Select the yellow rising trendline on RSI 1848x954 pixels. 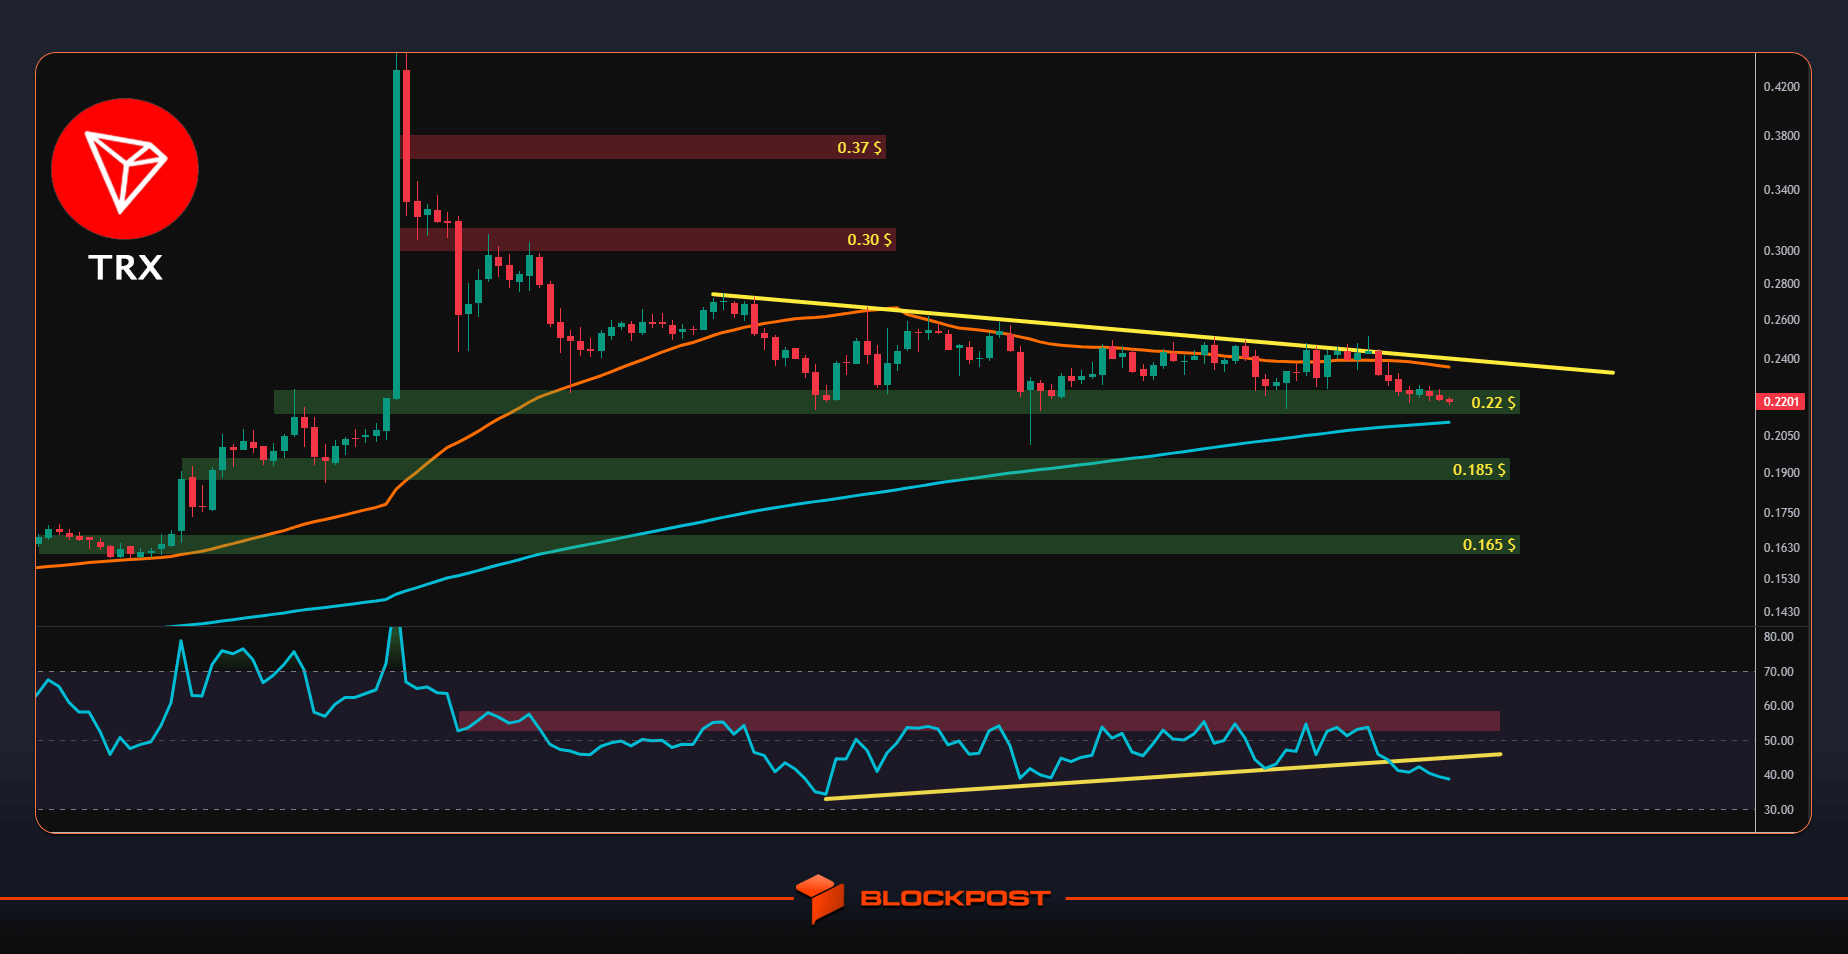1160,776
